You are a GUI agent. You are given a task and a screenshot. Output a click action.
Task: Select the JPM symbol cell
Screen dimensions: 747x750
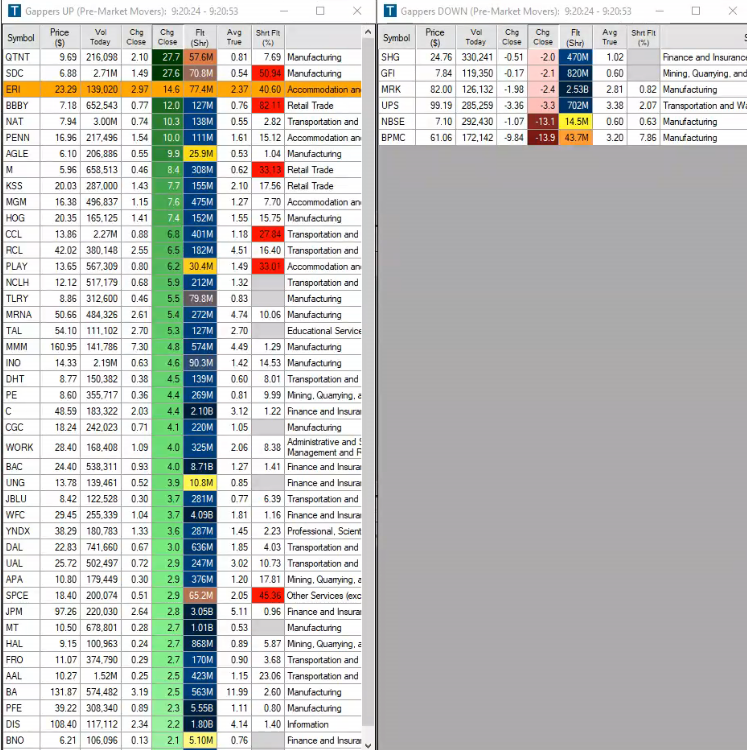[21, 611]
